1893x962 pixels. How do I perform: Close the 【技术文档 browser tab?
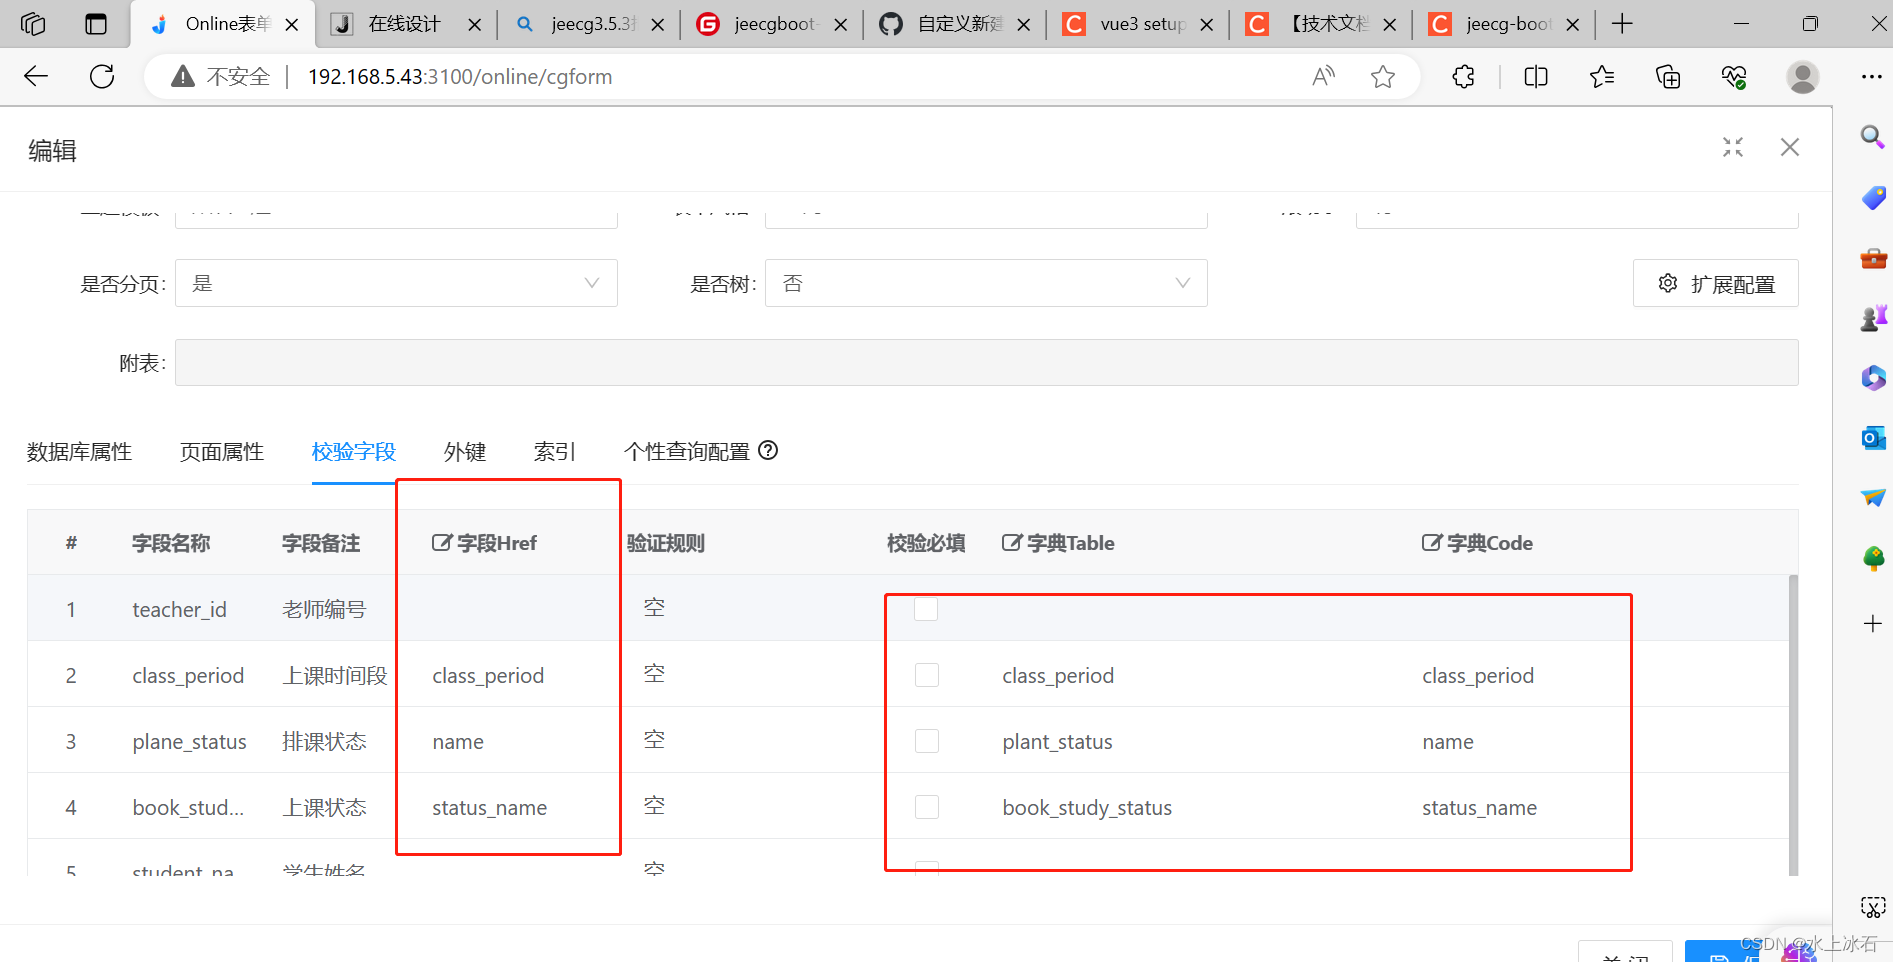(1390, 25)
